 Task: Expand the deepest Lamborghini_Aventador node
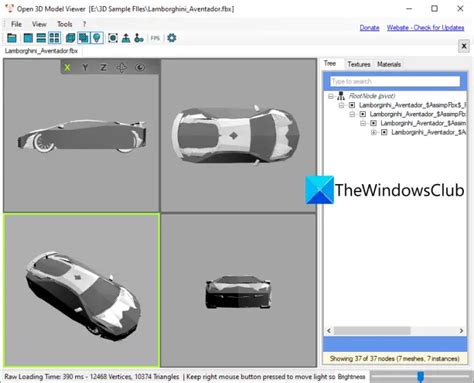tap(374, 132)
